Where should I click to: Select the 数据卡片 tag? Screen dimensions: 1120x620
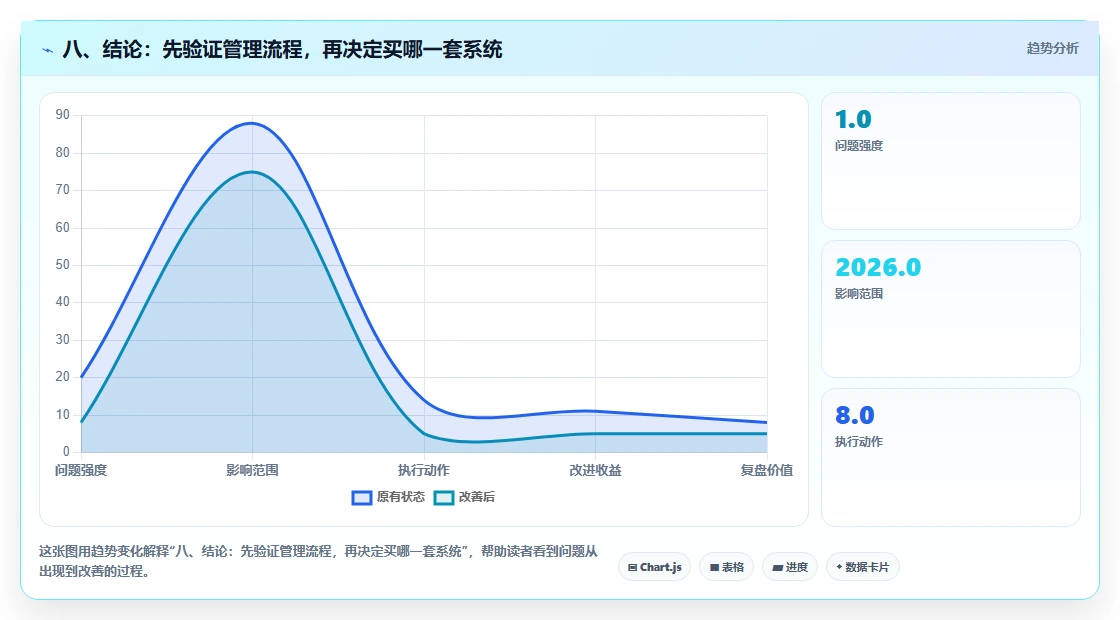[862, 567]
